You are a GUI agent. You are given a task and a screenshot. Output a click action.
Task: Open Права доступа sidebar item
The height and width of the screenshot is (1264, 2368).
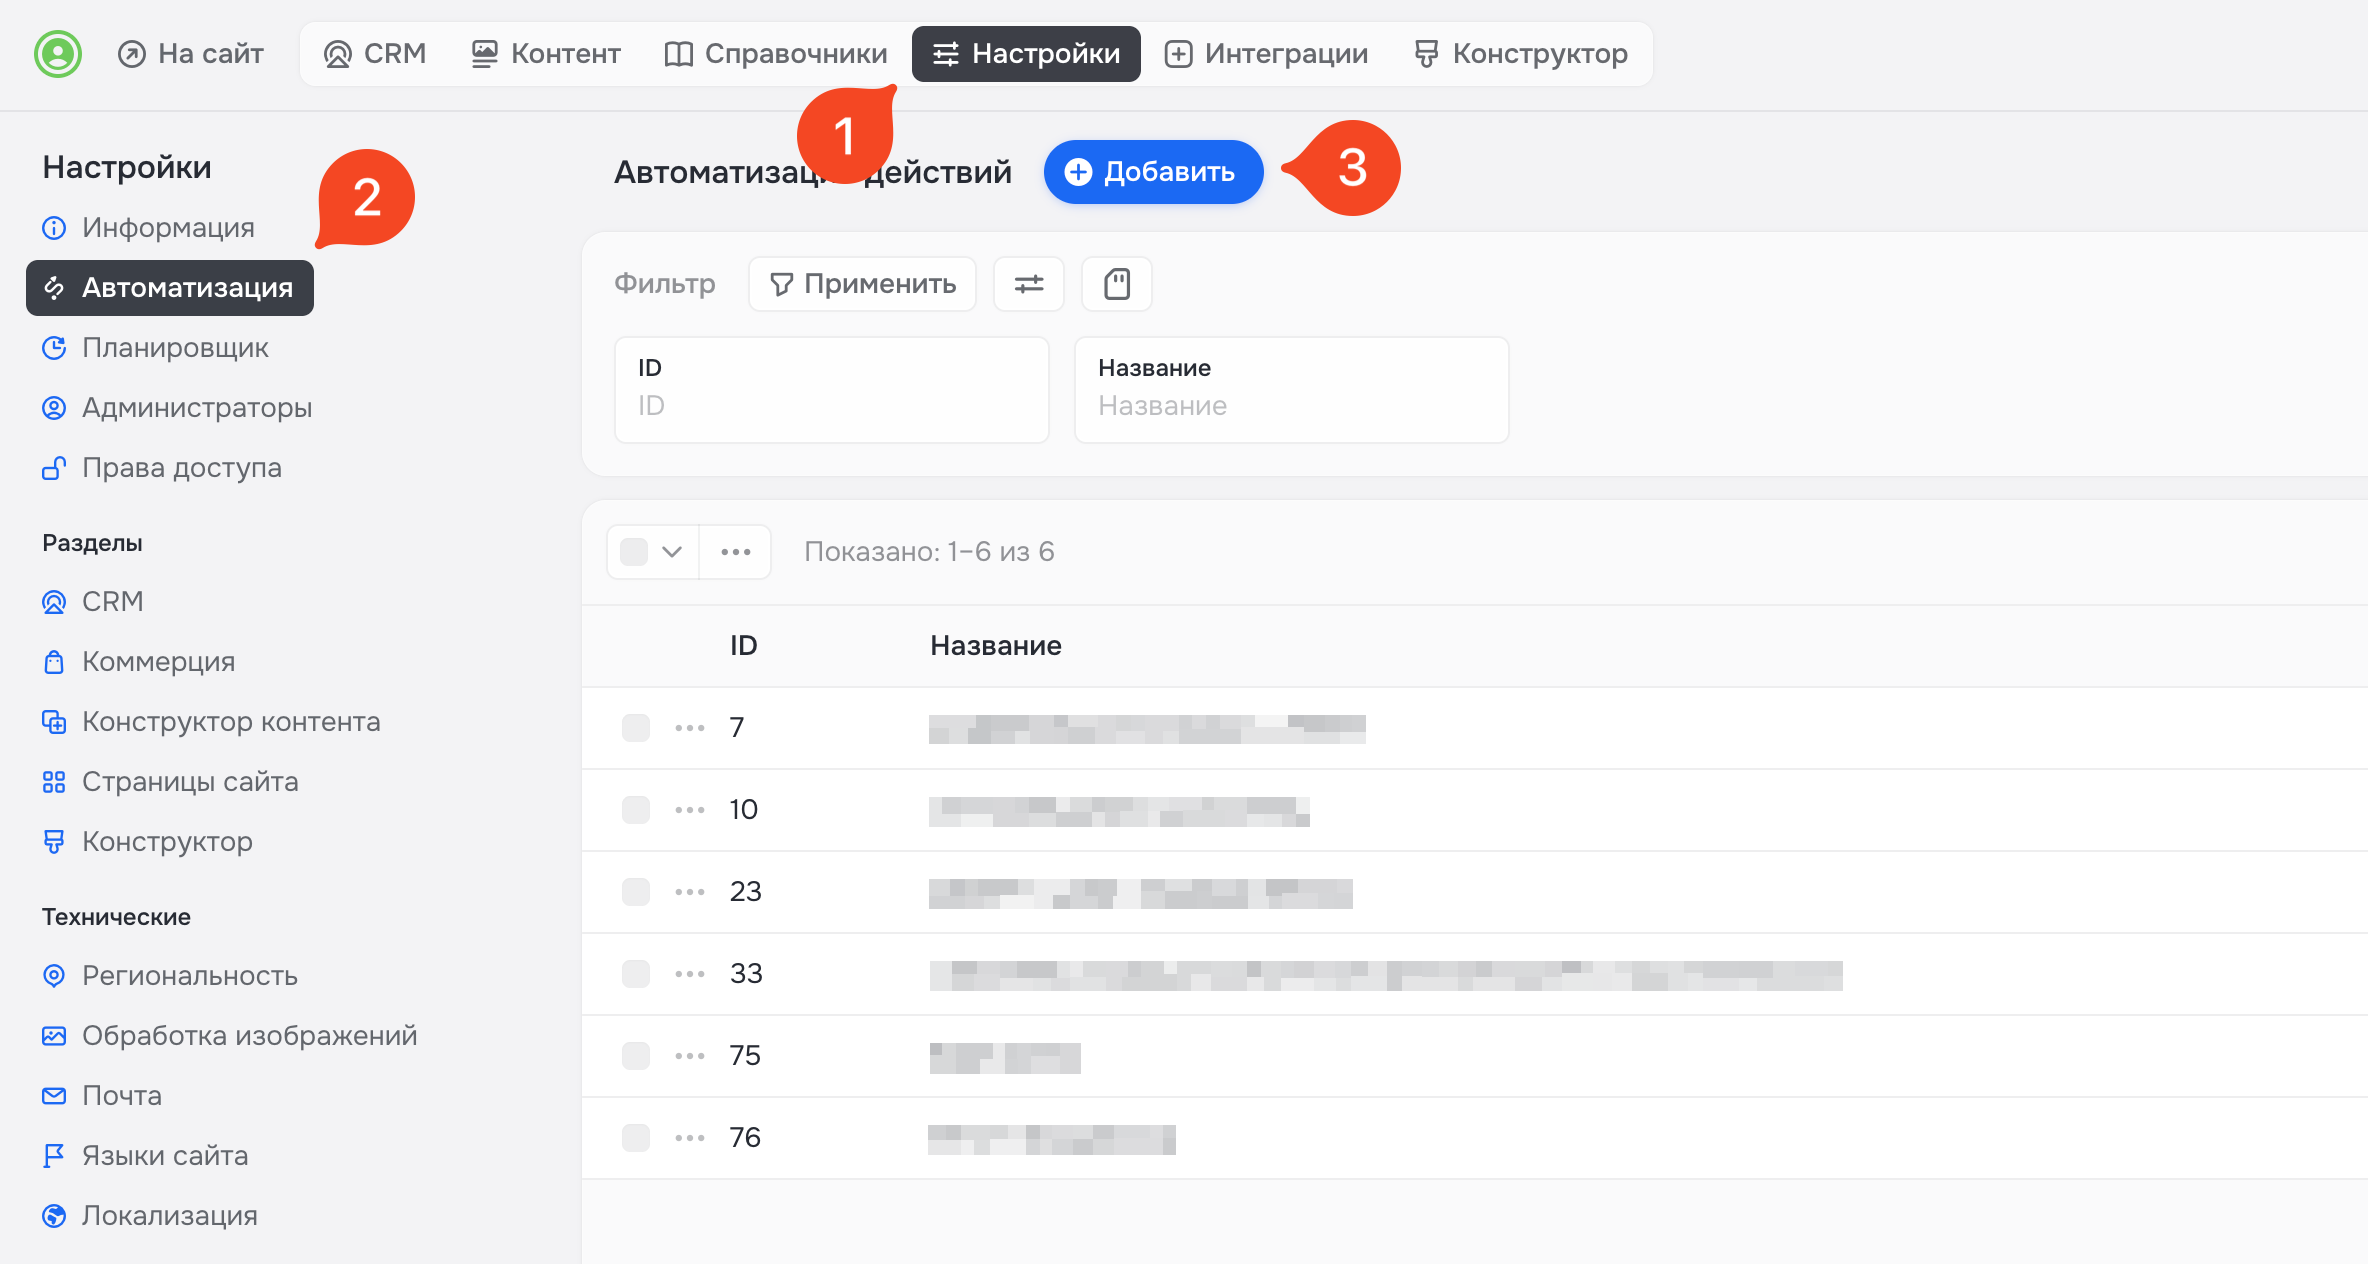162,468
